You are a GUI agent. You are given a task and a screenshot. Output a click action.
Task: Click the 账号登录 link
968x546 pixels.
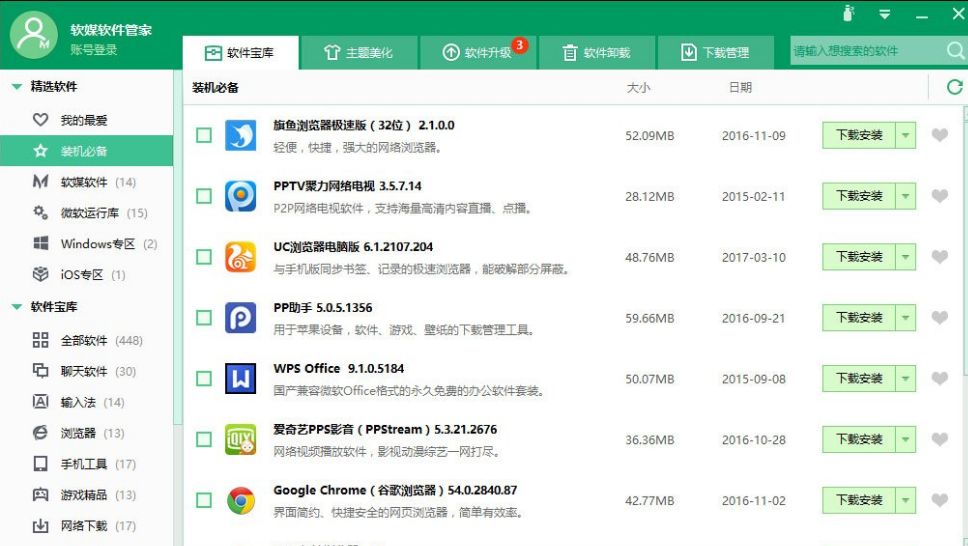click(x=94, y=50)
